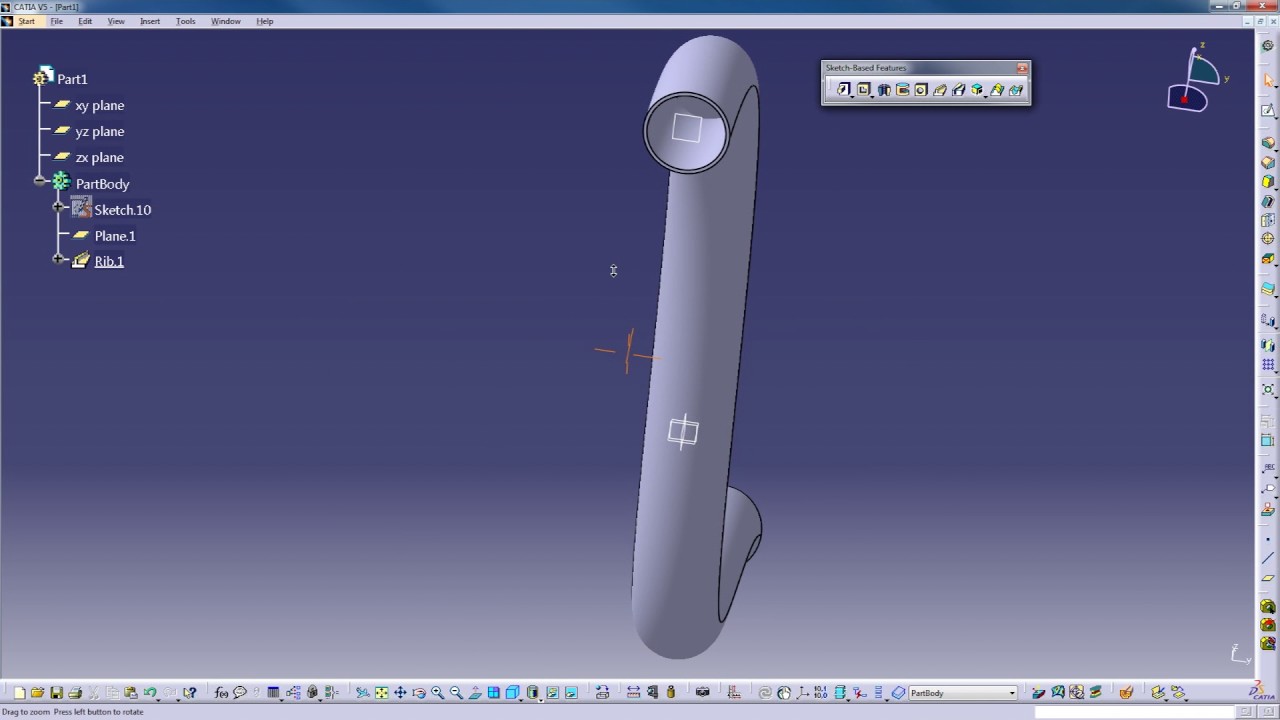Create a new document from bottom toolbar

point(19,693)
